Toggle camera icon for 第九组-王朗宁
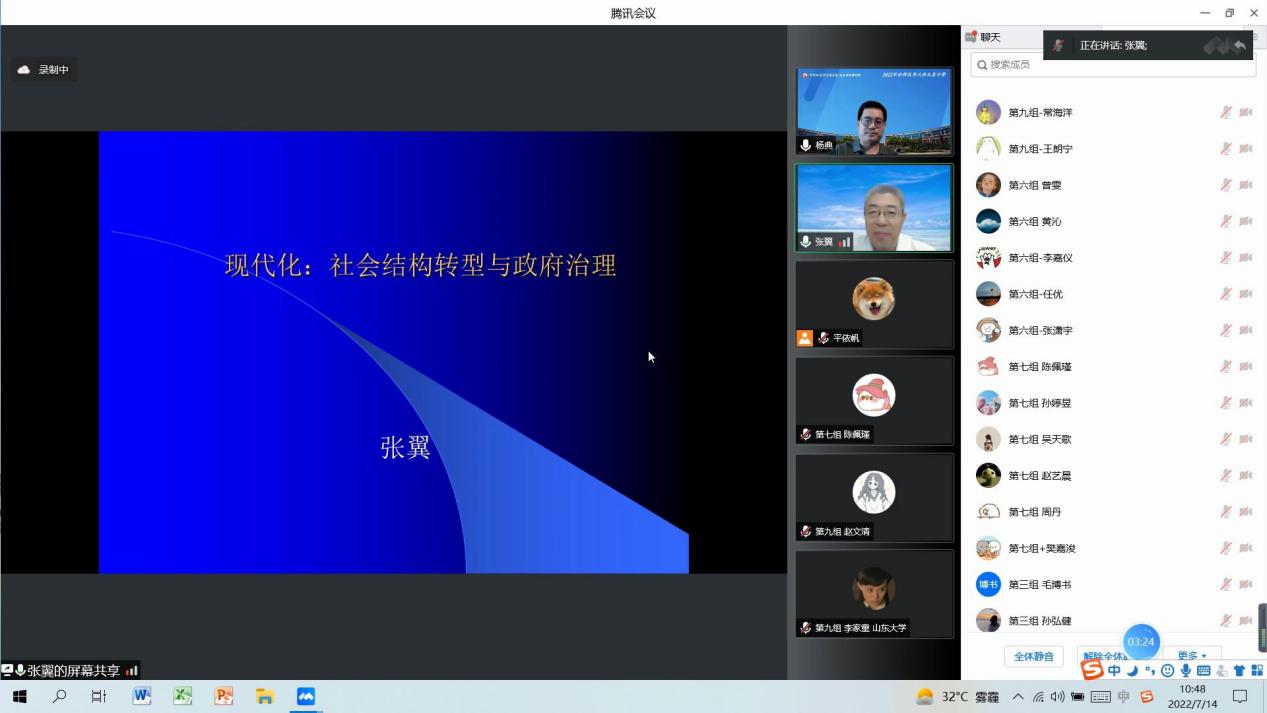Image resolution: width=1267 pixels, height=713 pixels. click(x=1246, y=149)
